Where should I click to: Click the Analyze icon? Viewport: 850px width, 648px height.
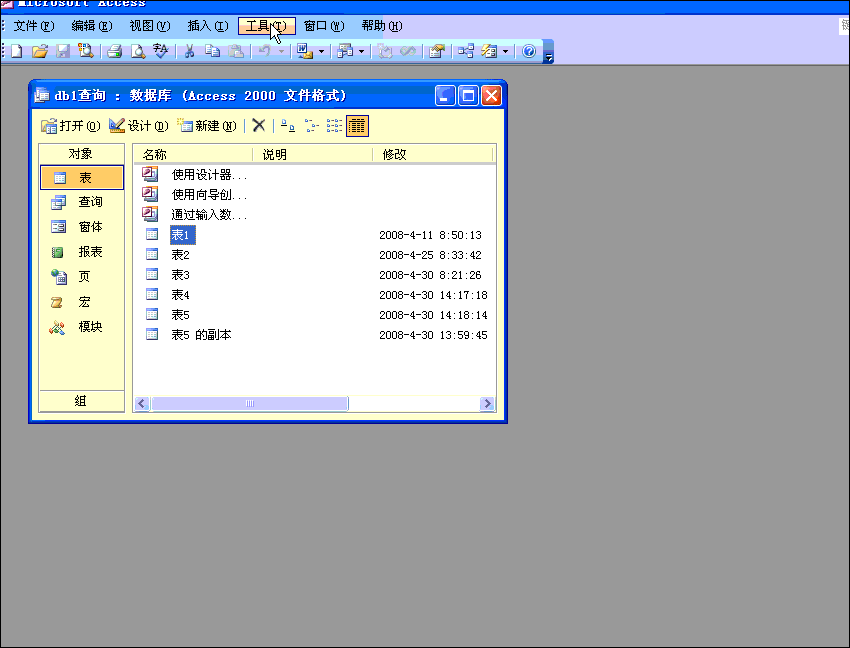point(345,52)
